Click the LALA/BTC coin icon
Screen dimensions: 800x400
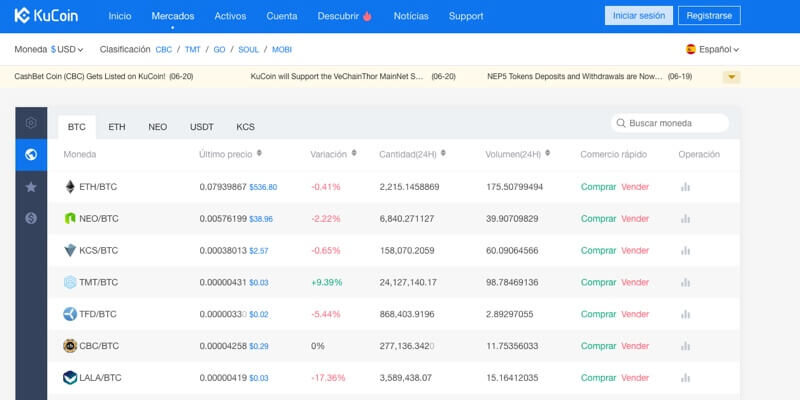tap(70, 378)
